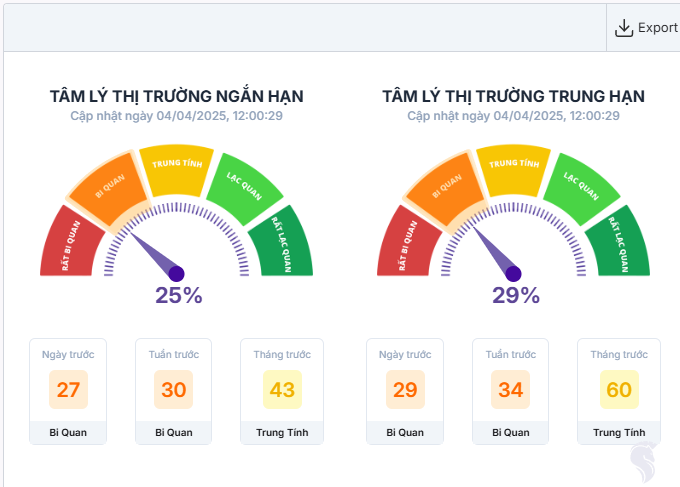Click the medium-term gauge needle pivot dot
The image size is (680, 487).
514,273
